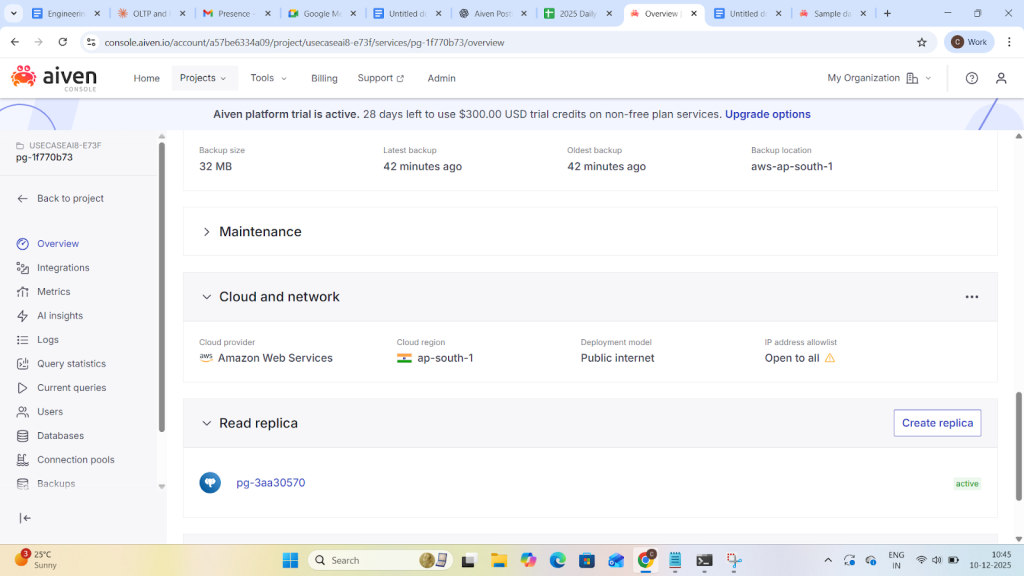This screenshot has height=576, width=1024.
Task: Open the Projects dropdown menu
Action: click(204, 78)
